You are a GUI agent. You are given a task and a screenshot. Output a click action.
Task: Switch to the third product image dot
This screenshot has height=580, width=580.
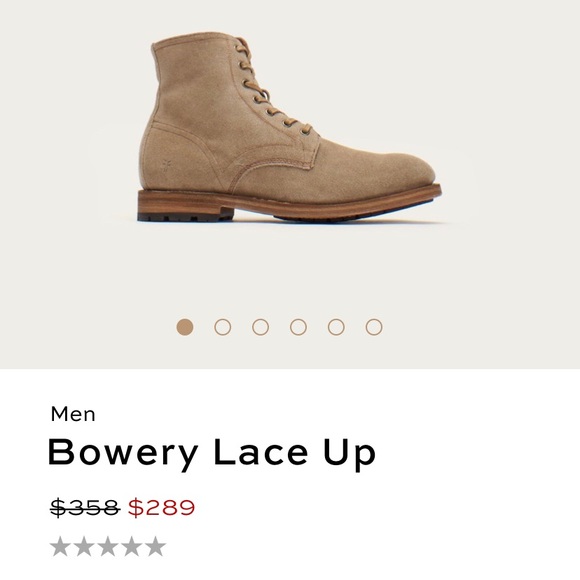click(260, 327)
